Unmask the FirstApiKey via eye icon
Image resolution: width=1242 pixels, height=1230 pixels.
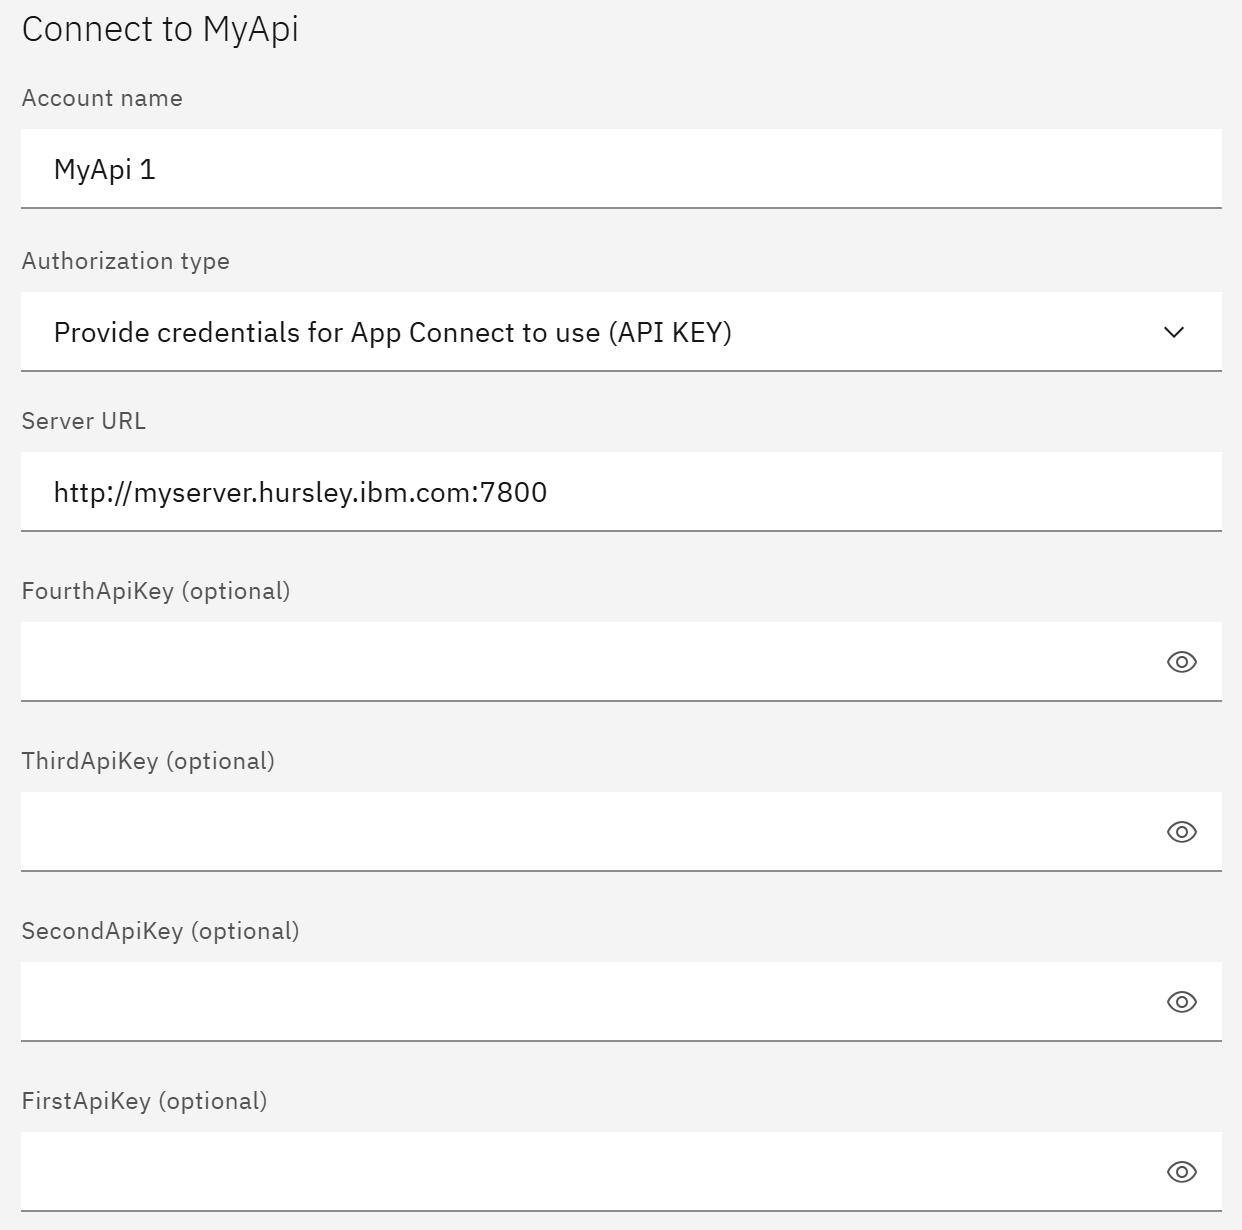(1181, 1172)
